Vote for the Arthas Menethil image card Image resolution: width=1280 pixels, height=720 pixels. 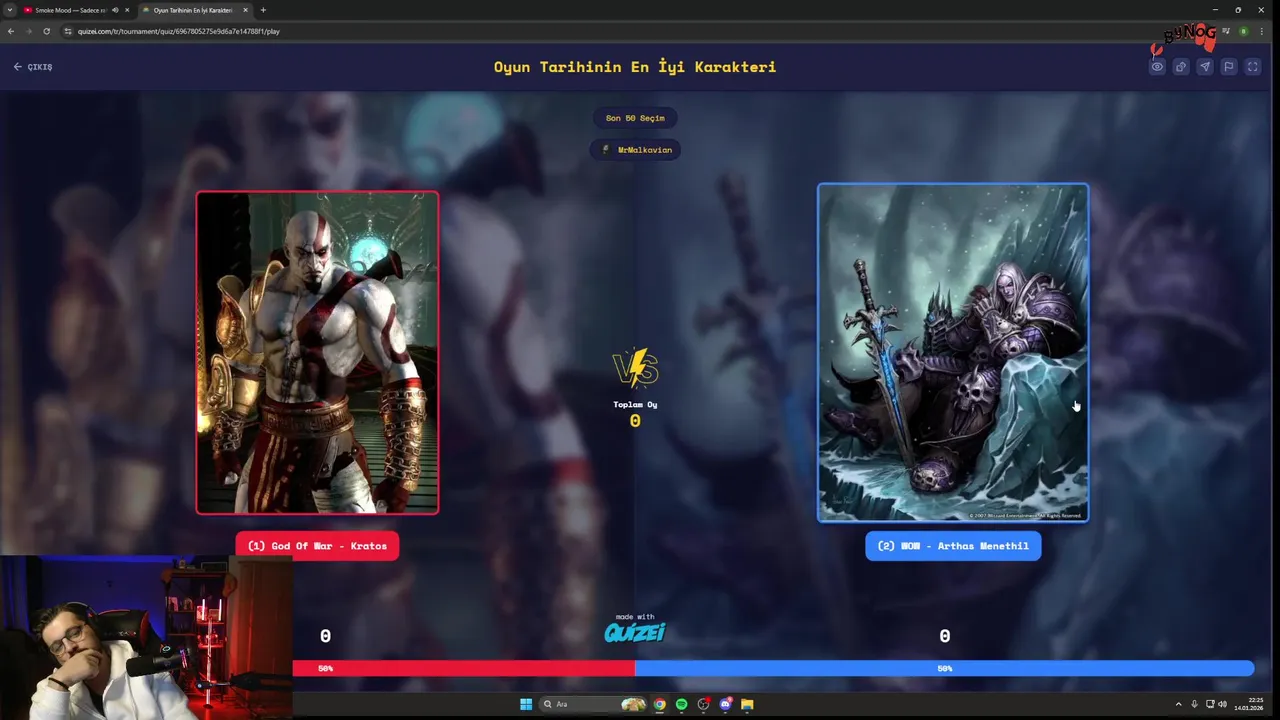coord(953,352)
